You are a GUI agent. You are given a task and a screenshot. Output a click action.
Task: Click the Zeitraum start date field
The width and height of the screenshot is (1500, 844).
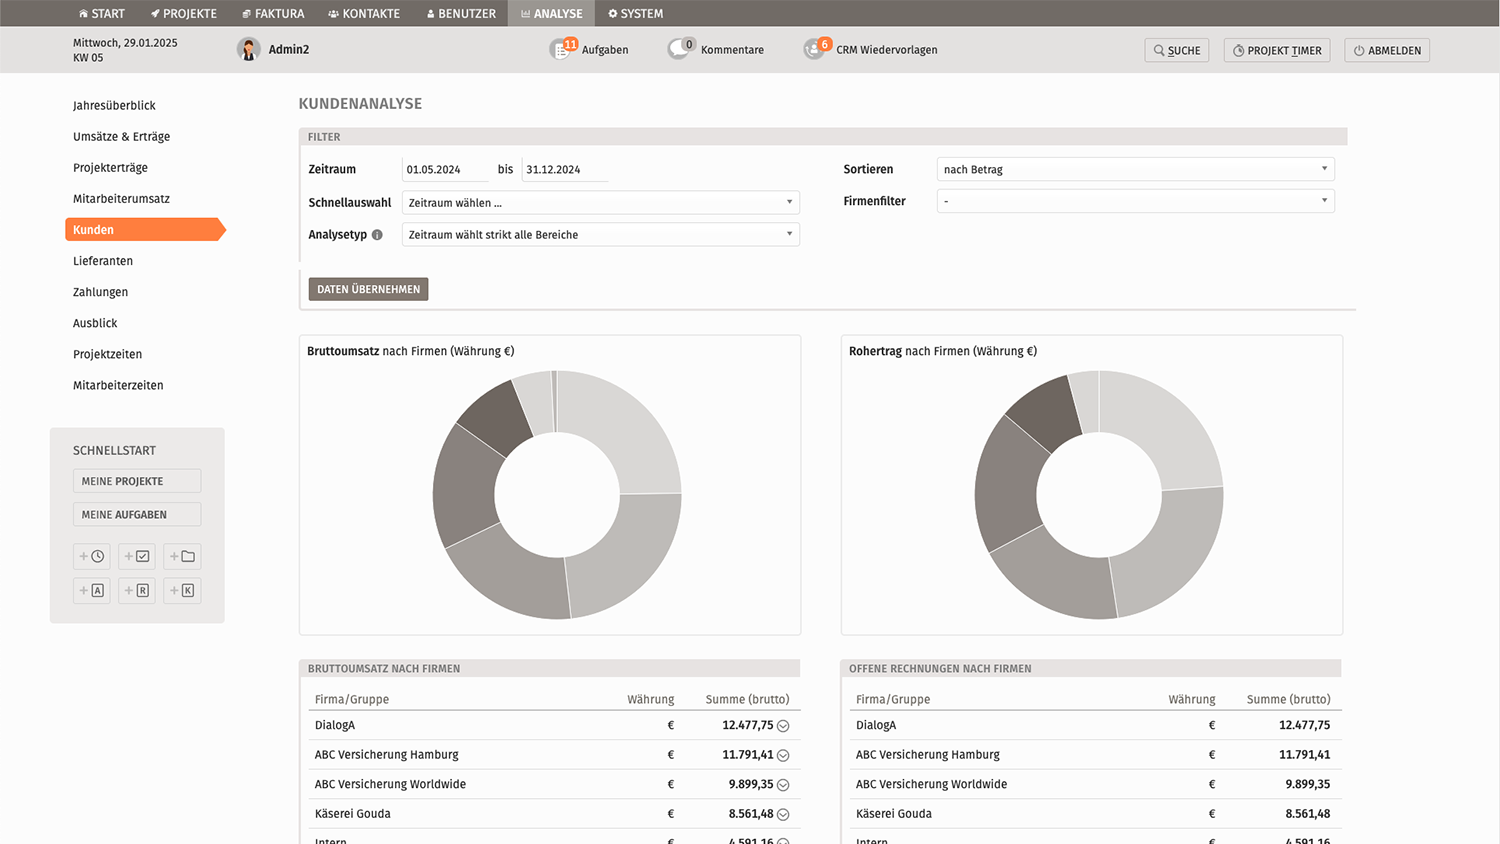point(444,169)
